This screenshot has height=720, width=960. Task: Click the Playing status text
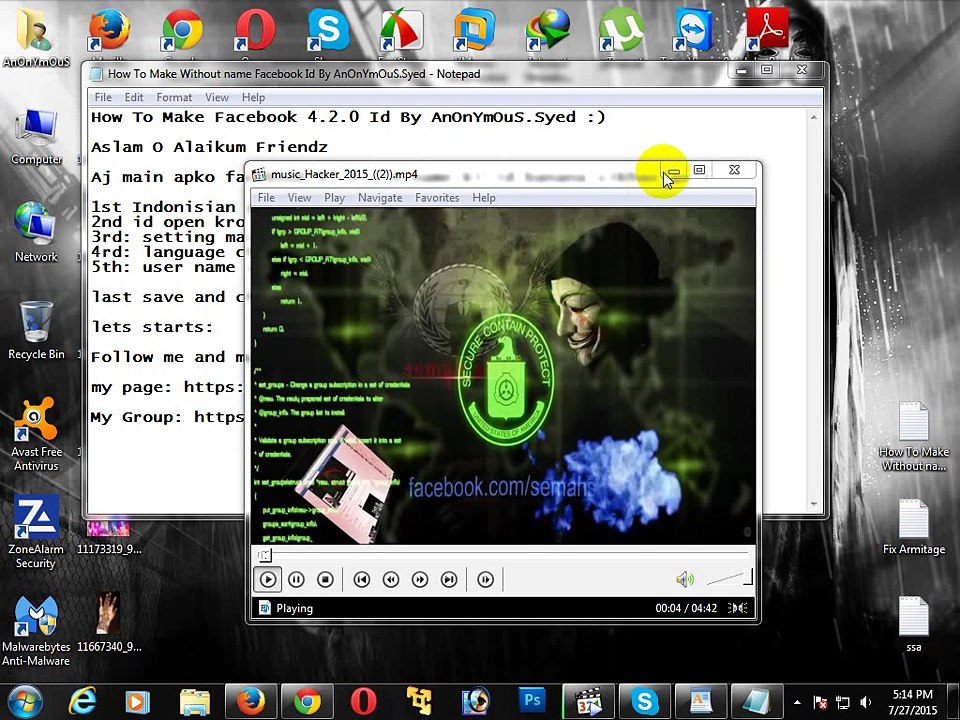pyautogui.click(x=294, y=609)
